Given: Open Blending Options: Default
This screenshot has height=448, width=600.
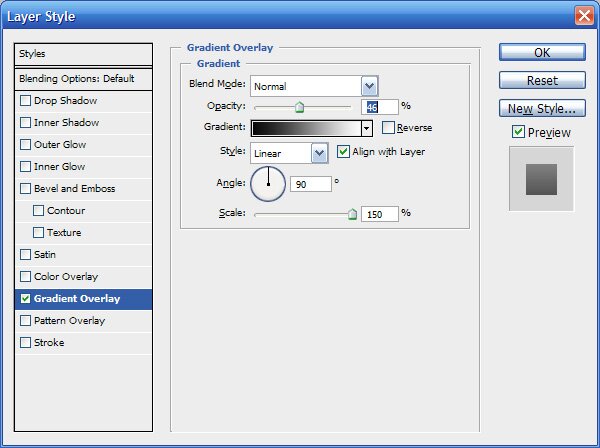Looking at the screenshot, I should [x=83, y=79].
